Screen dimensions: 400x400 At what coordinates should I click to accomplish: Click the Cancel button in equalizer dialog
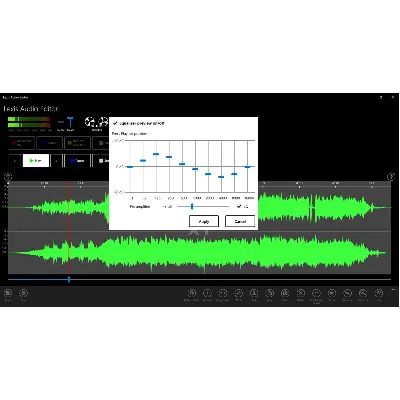click(240, 221)
